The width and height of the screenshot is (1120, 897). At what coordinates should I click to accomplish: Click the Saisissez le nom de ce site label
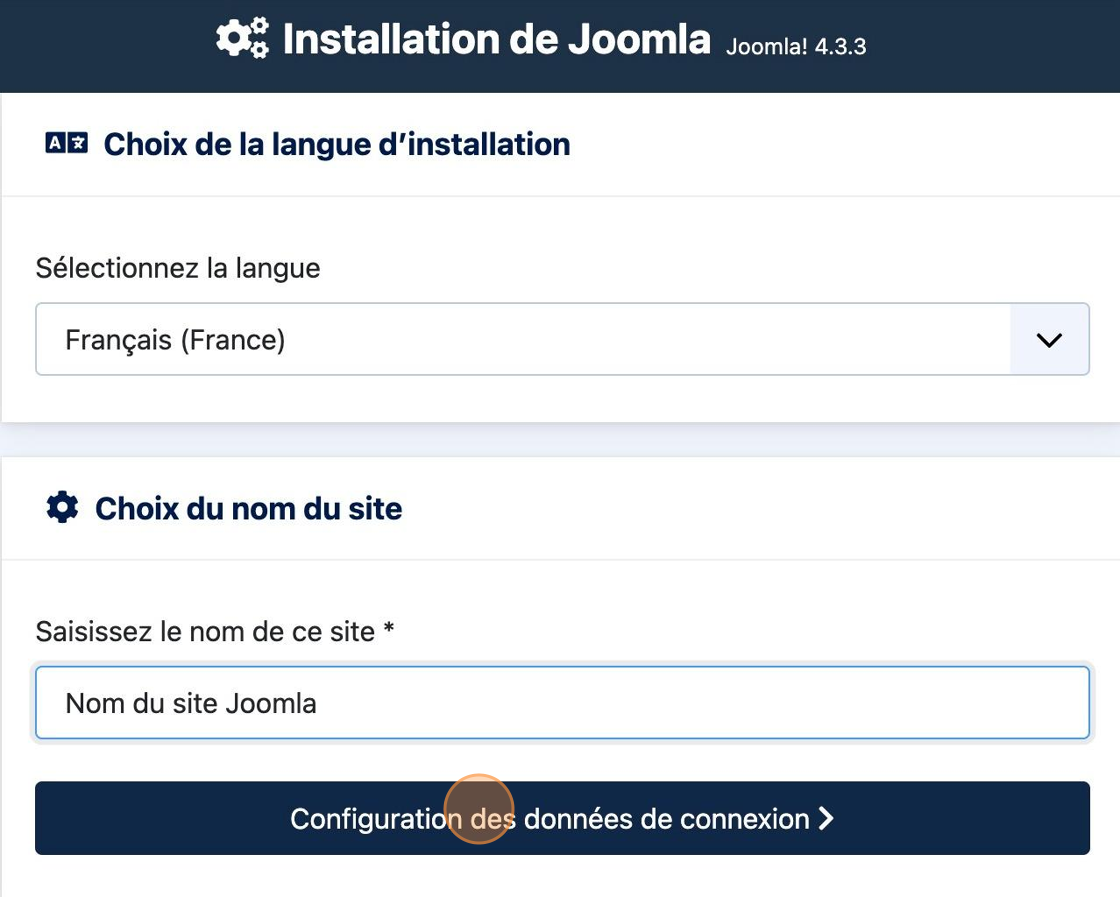(205, 632)
